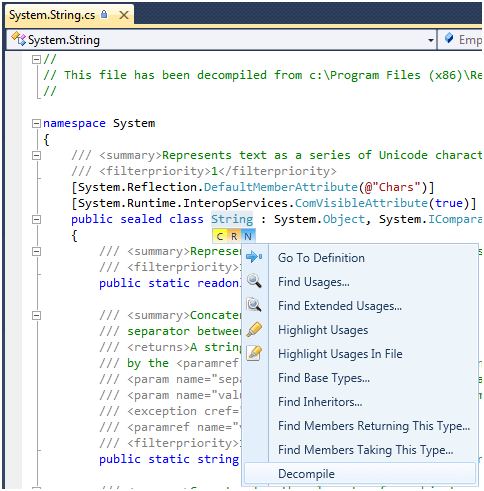The image size is (484, 491).
Task: Click the yellow C navigation button
Action: tap(220, 236)
